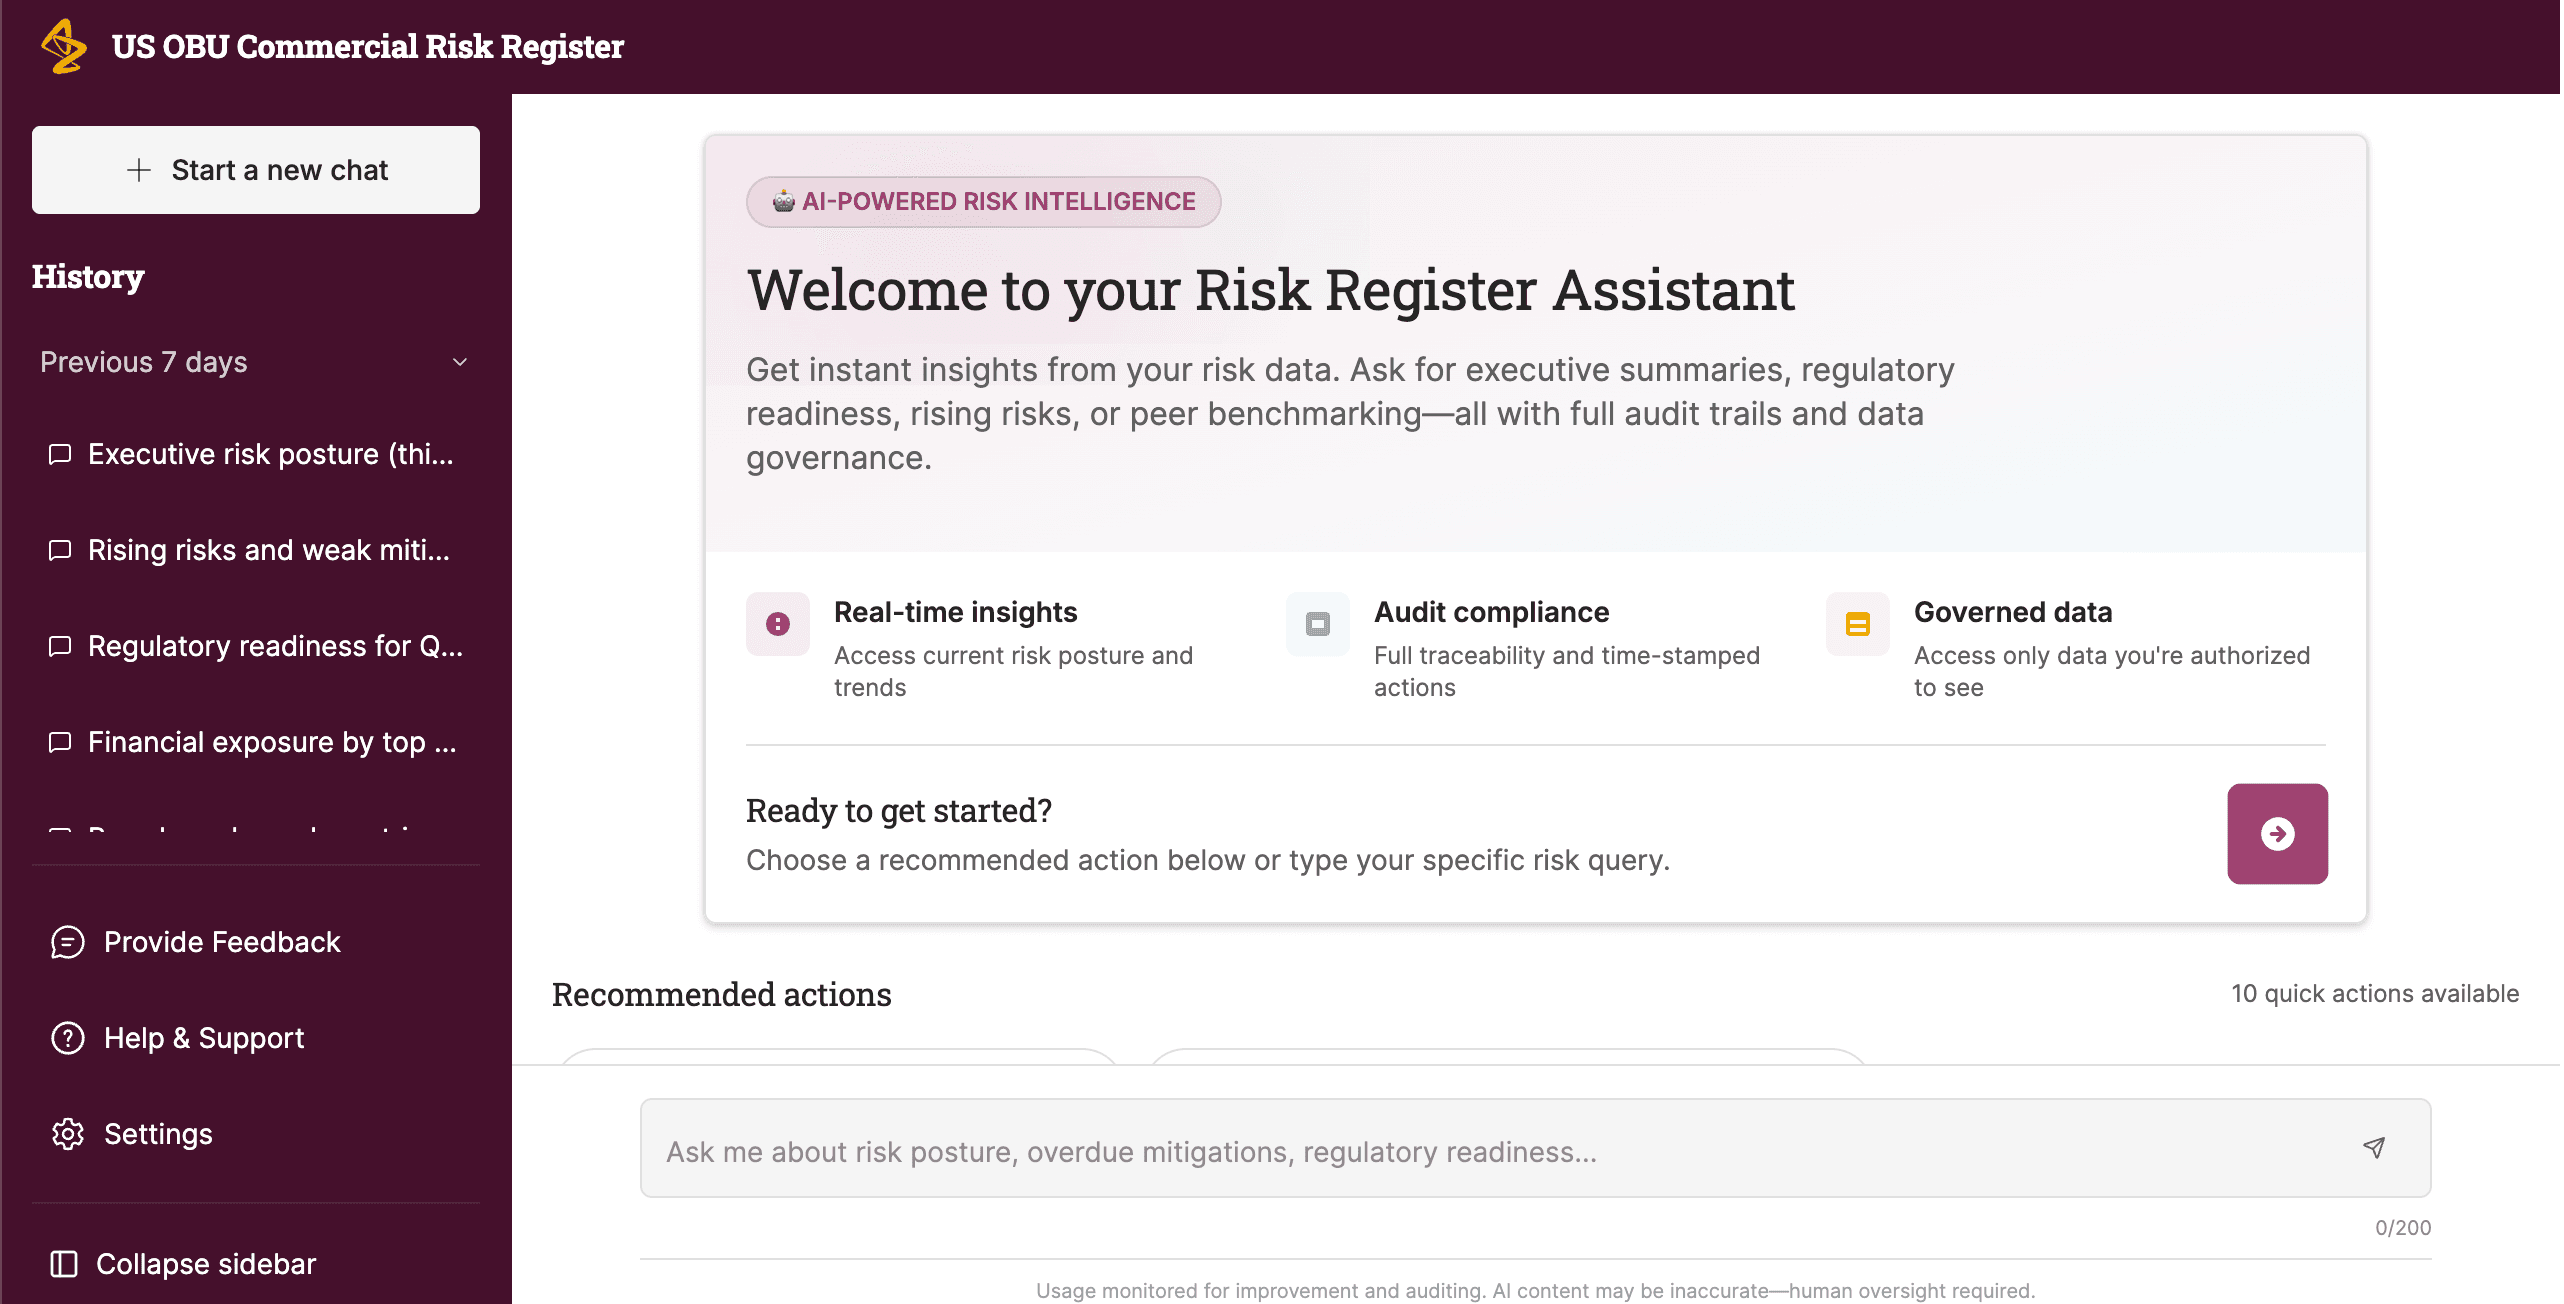The height and width of the screenshot is (1304, 2564).
Task: Click the send message paper-plane icon
Action: (2374, 1149)
